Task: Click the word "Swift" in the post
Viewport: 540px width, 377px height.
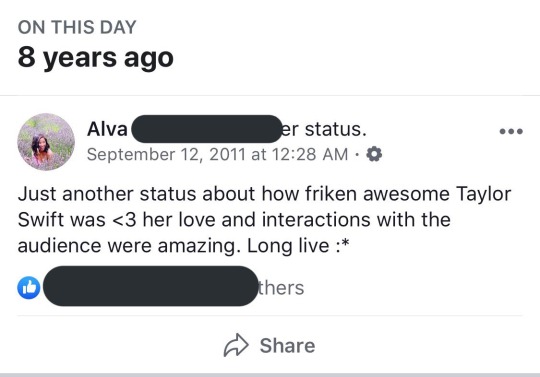Action: [x=41, y=220]
